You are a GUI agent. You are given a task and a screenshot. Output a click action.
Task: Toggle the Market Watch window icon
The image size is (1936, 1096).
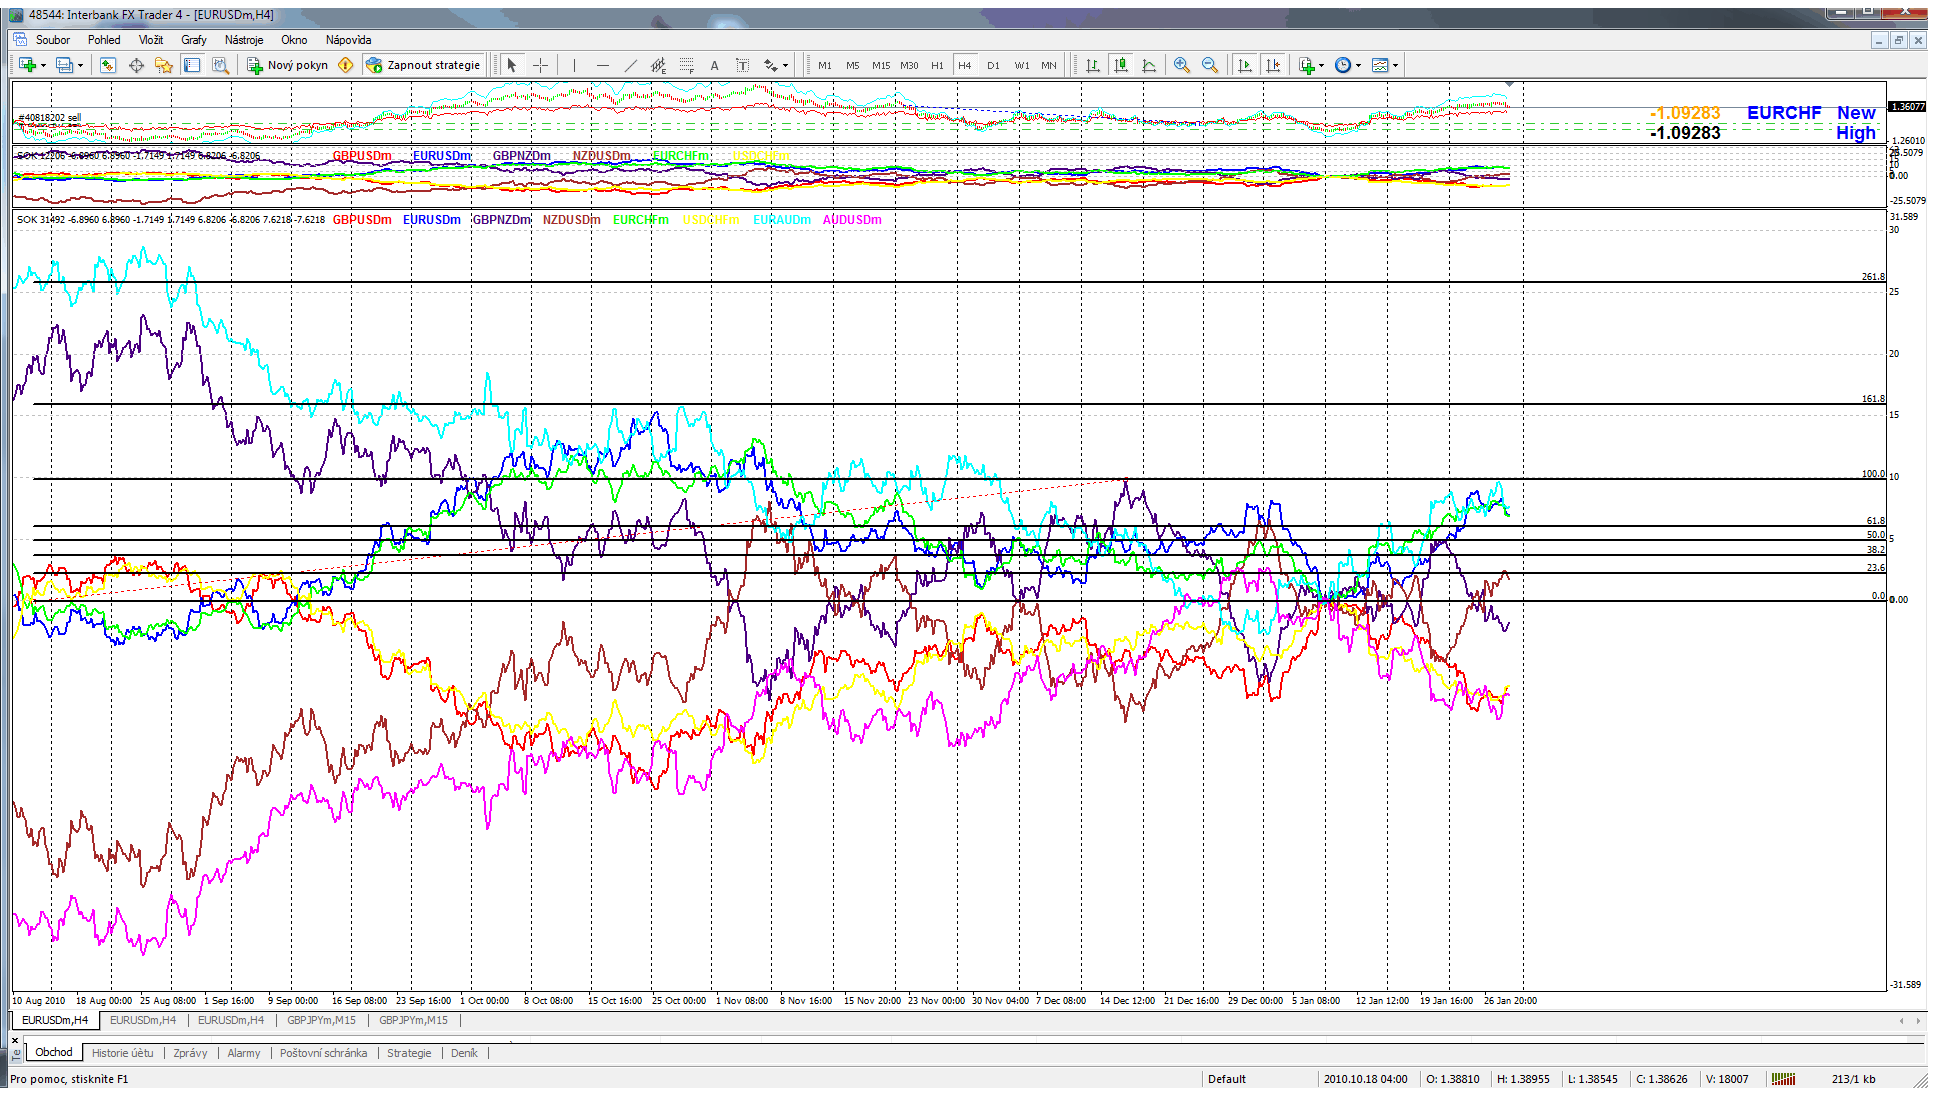click(x=108, y=65)
